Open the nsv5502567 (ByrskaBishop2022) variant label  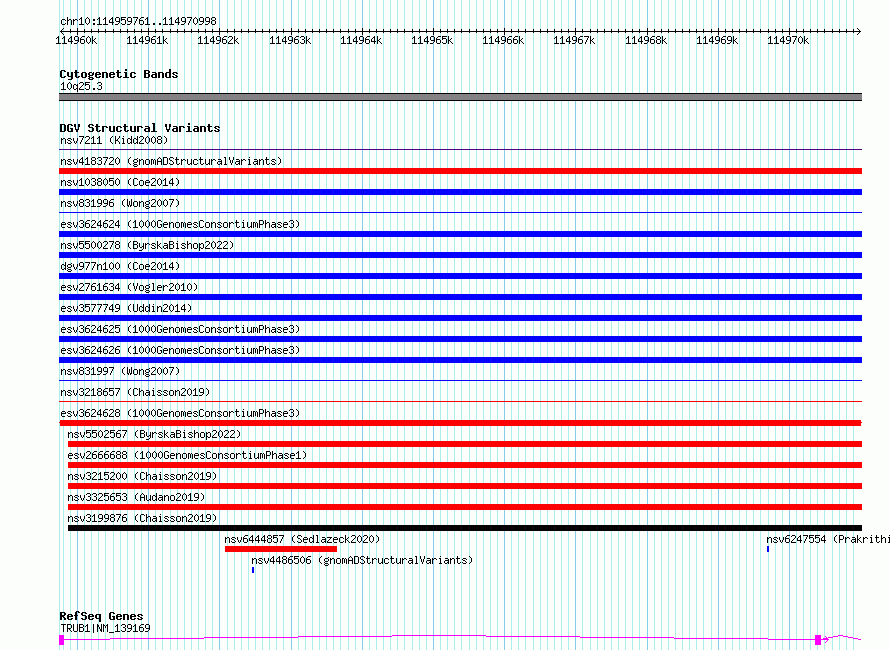tap(154, 434)
